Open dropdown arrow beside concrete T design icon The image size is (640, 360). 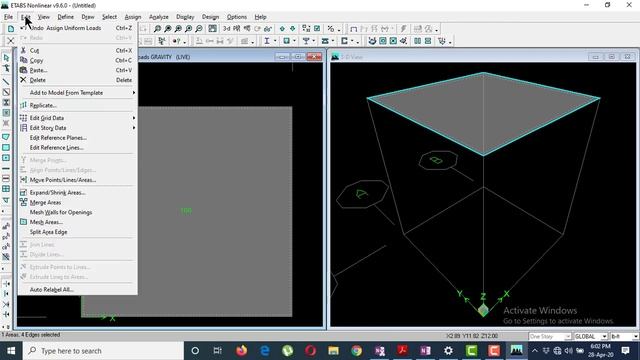coord(313,41)
